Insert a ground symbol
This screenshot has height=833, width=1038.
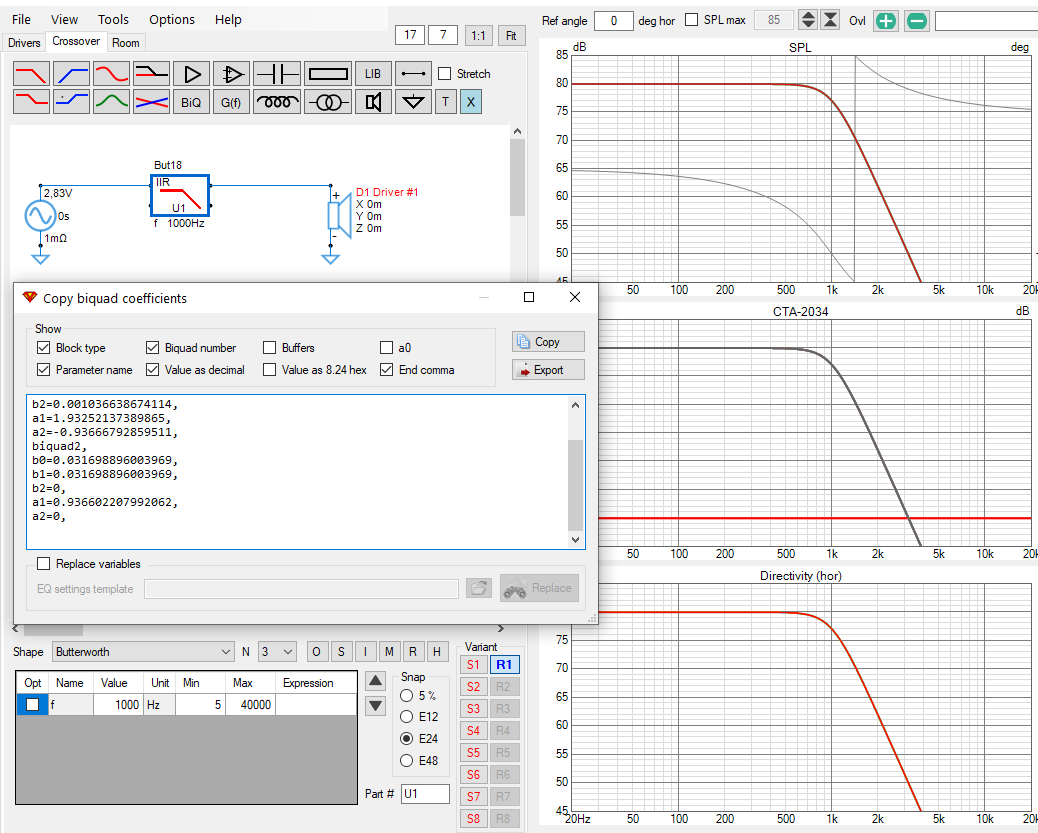[413, 102]
